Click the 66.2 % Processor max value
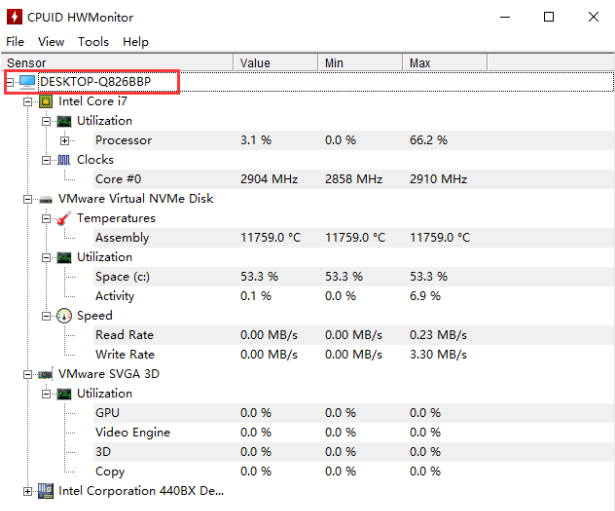The image size is (615, 511). coord(429,140)
